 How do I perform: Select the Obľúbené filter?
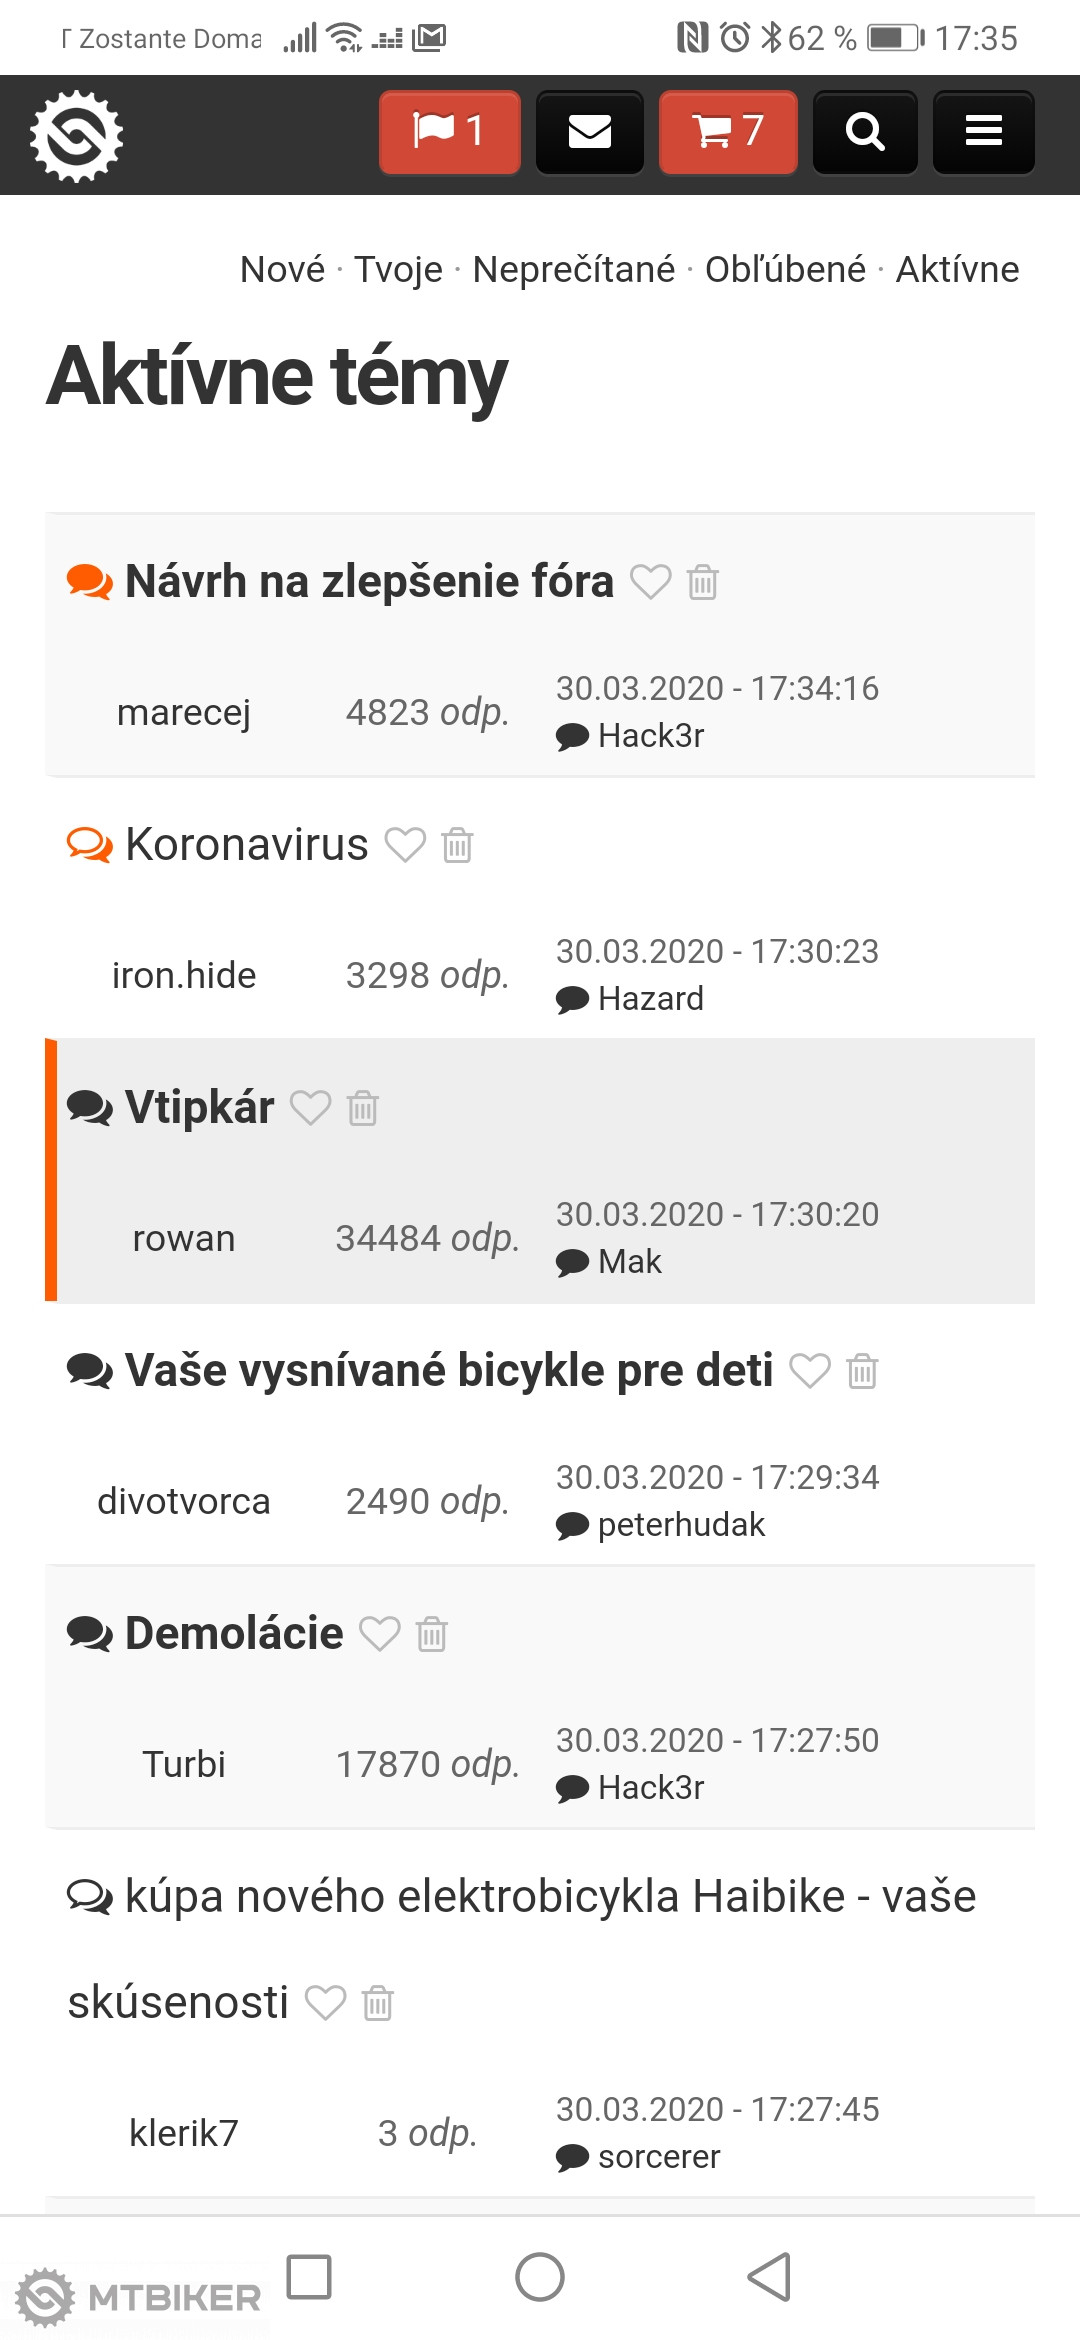[x=785, y=269]
